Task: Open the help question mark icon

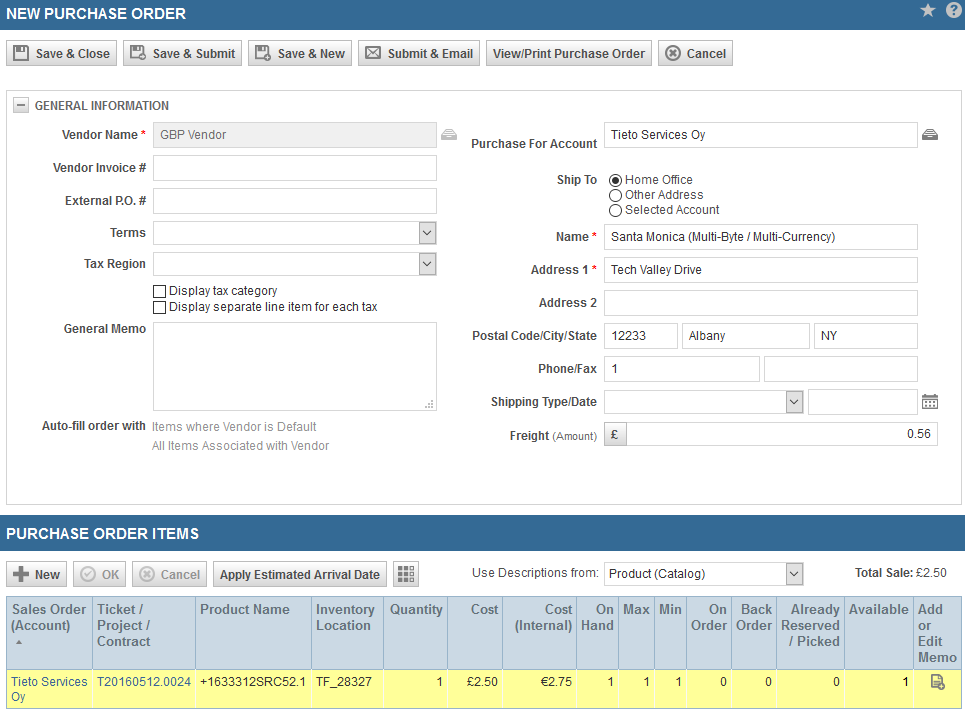Action: (953, 10)
